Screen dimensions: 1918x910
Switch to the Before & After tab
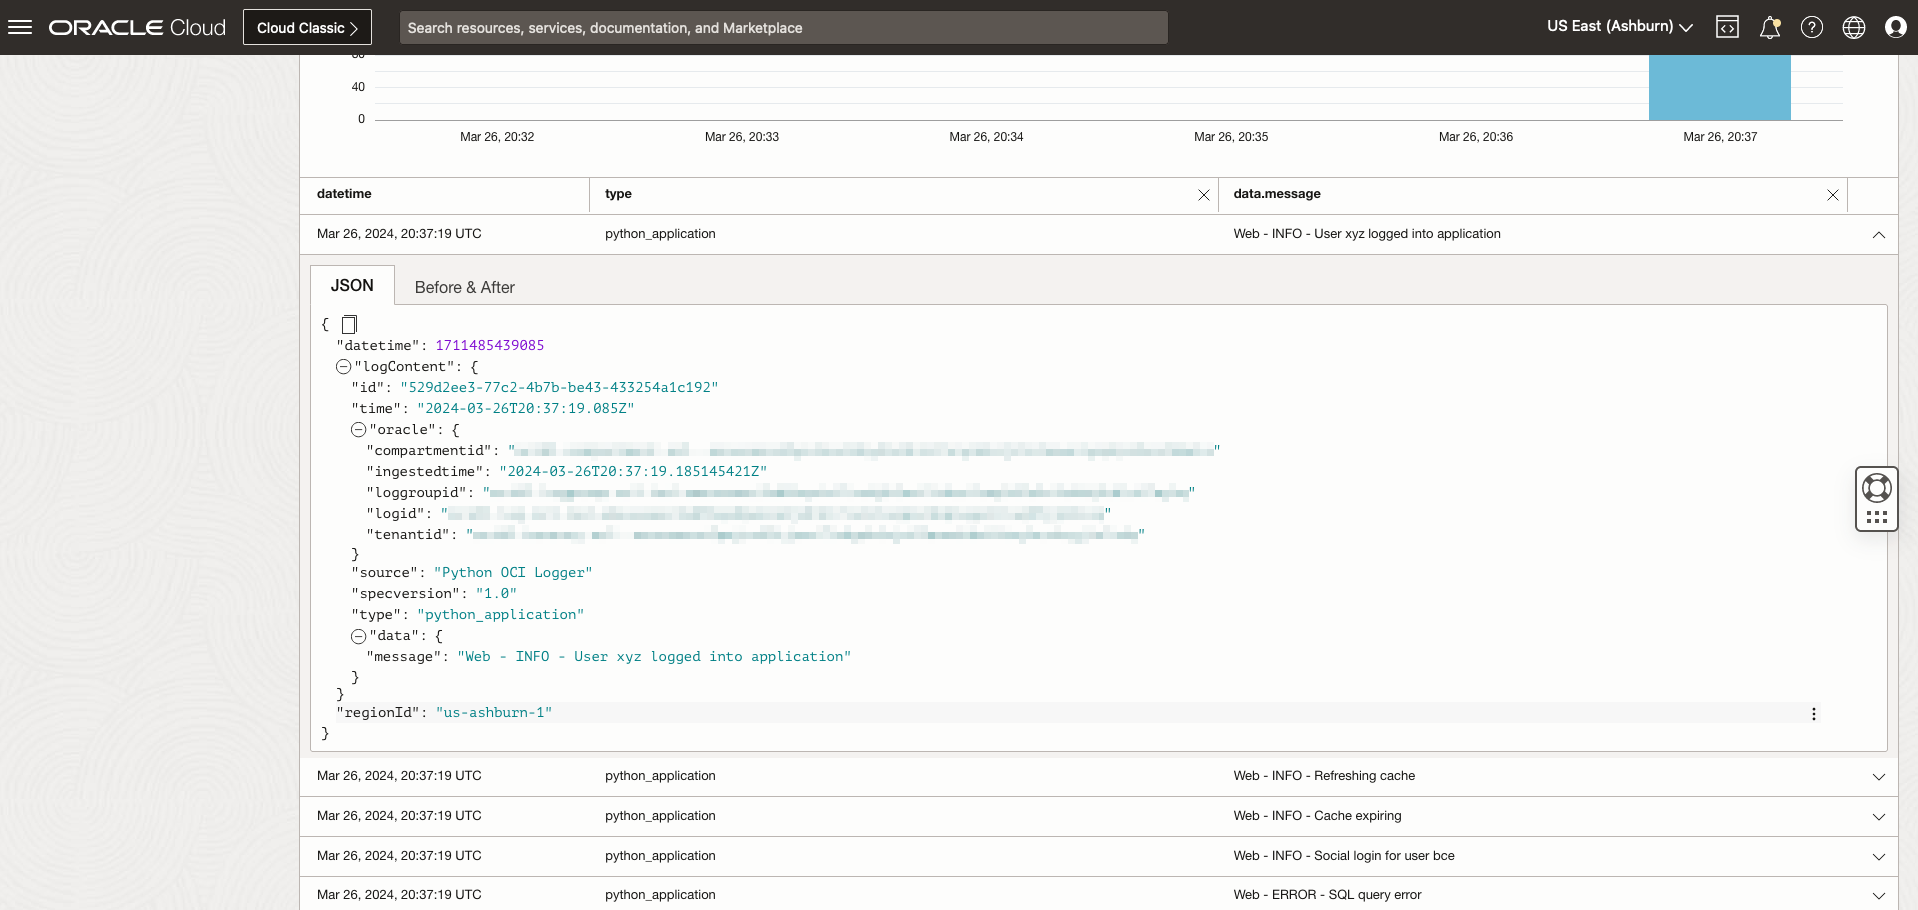(x=464, y=287)
